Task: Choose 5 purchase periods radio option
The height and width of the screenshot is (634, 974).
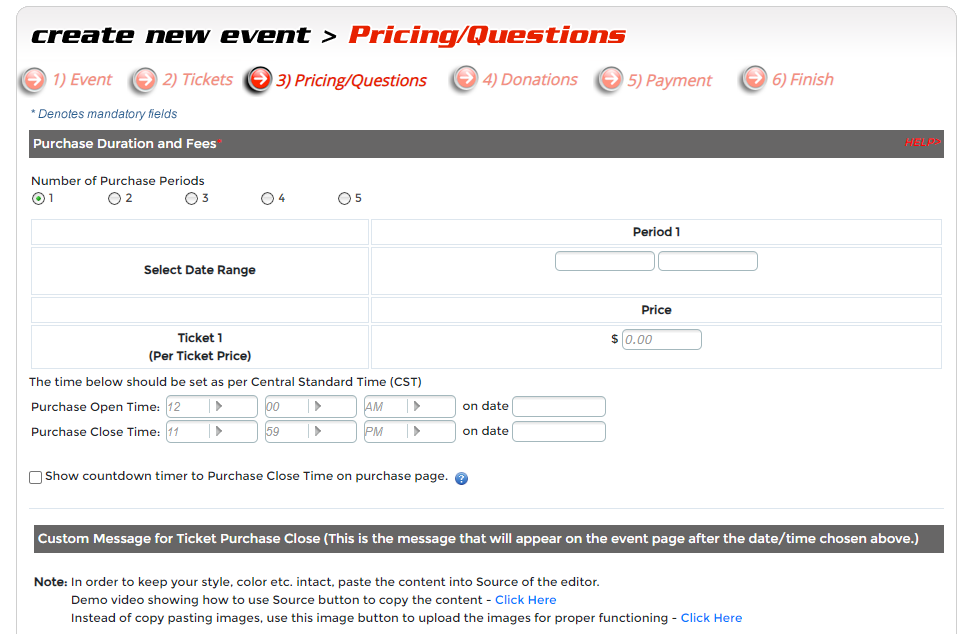Action: point(344,199)
